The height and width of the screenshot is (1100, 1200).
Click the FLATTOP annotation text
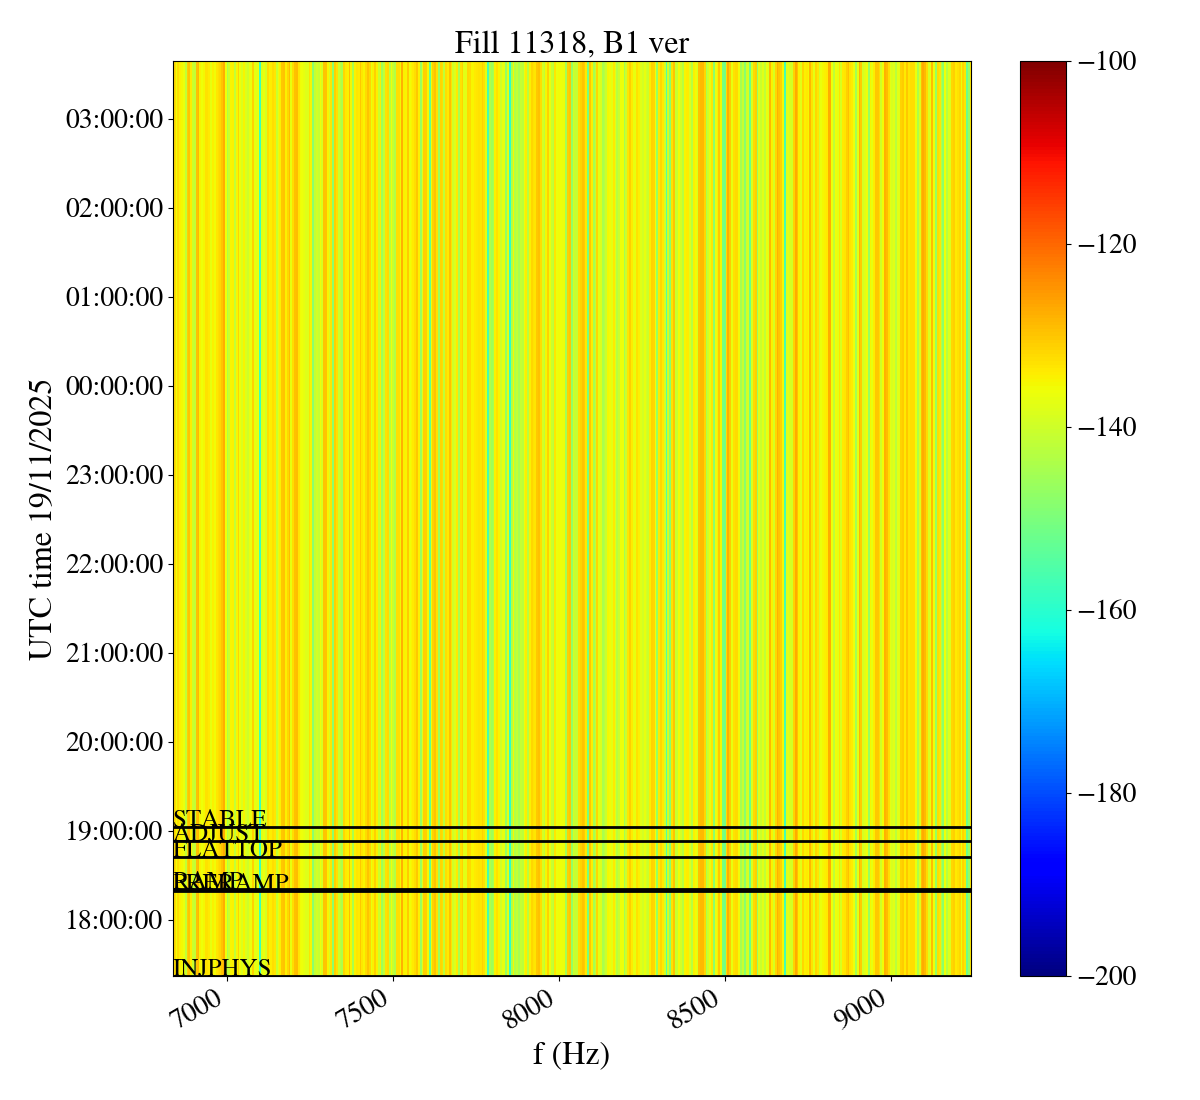(227, 849)
